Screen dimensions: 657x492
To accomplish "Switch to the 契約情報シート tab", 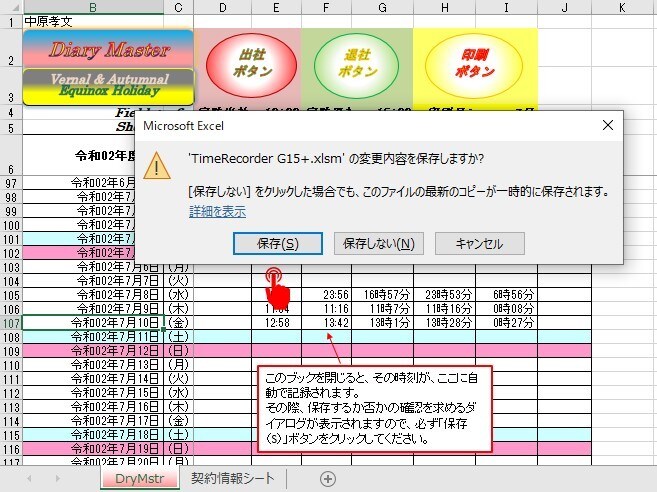I will tap(233, 478).
